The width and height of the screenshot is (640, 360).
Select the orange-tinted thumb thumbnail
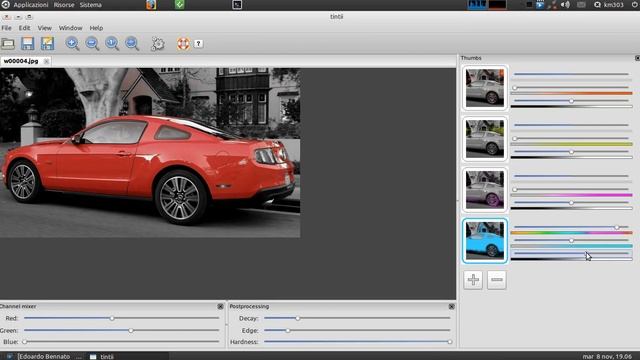coord(485,88)
